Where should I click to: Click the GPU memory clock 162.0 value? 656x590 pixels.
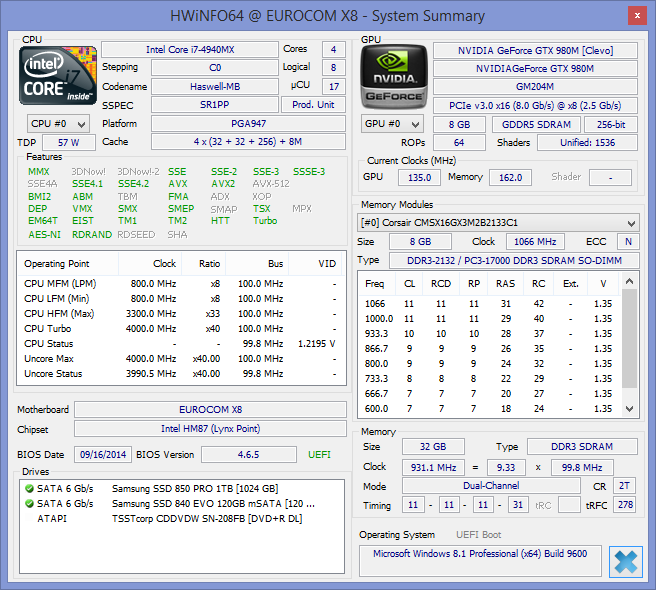(510, 177)
